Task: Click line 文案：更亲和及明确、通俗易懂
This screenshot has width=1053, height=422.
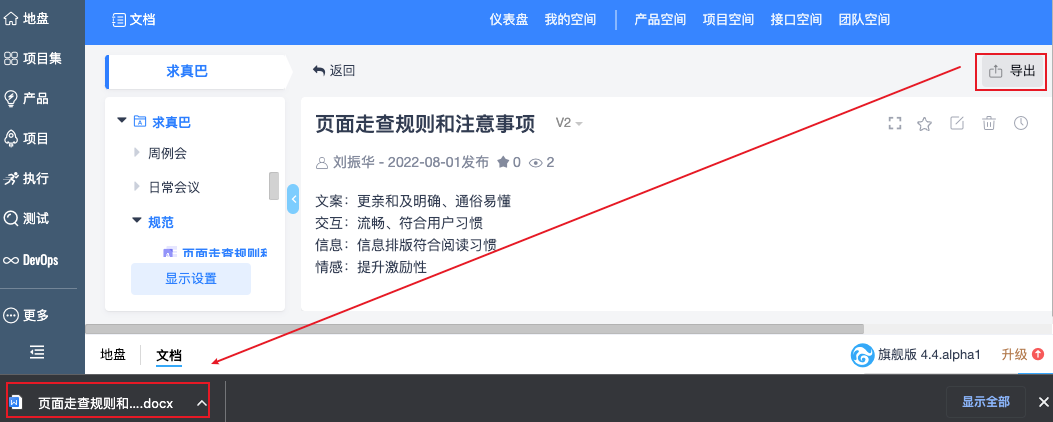Action: coord(414,201)
